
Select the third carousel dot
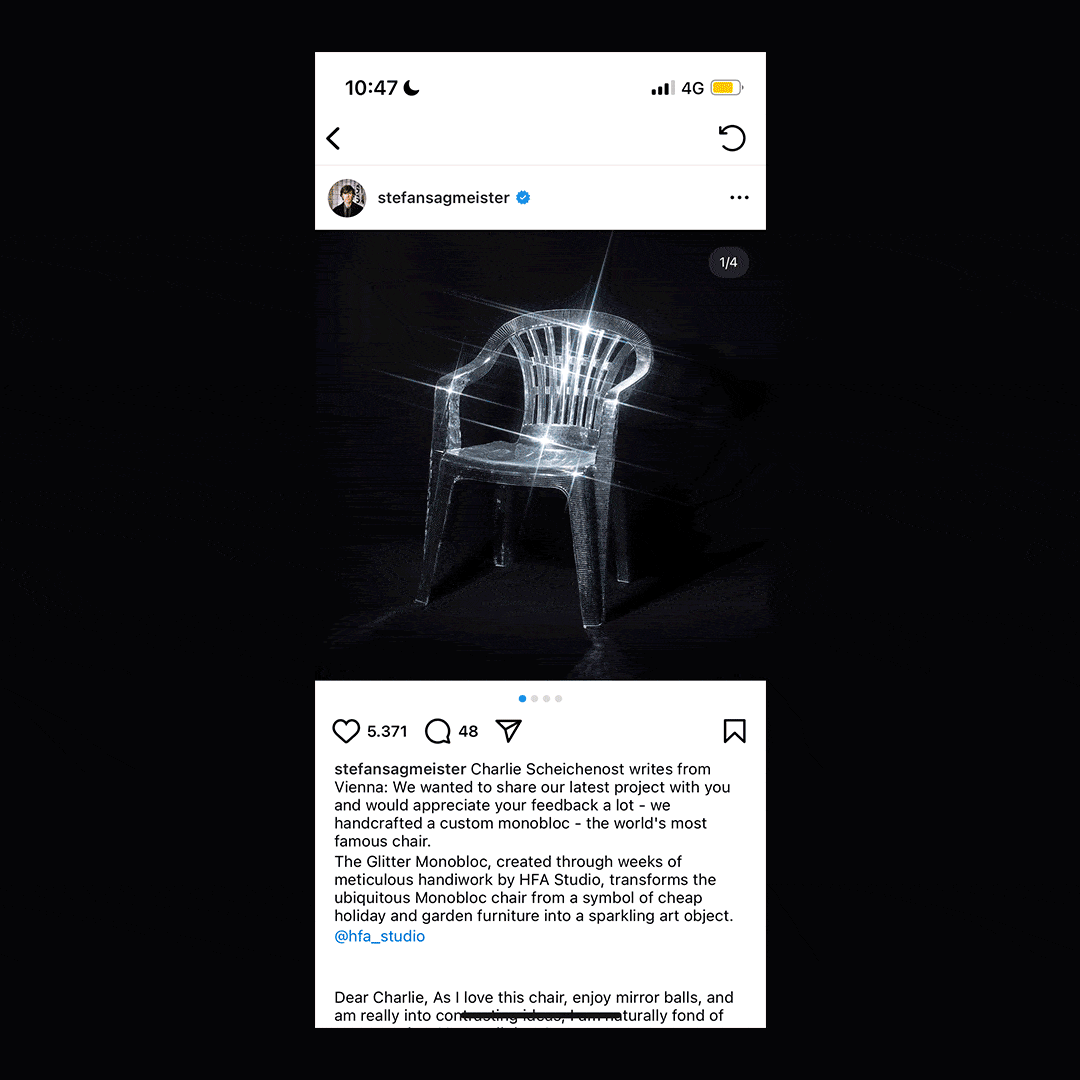pyautogui.click(x=546, y=698)
